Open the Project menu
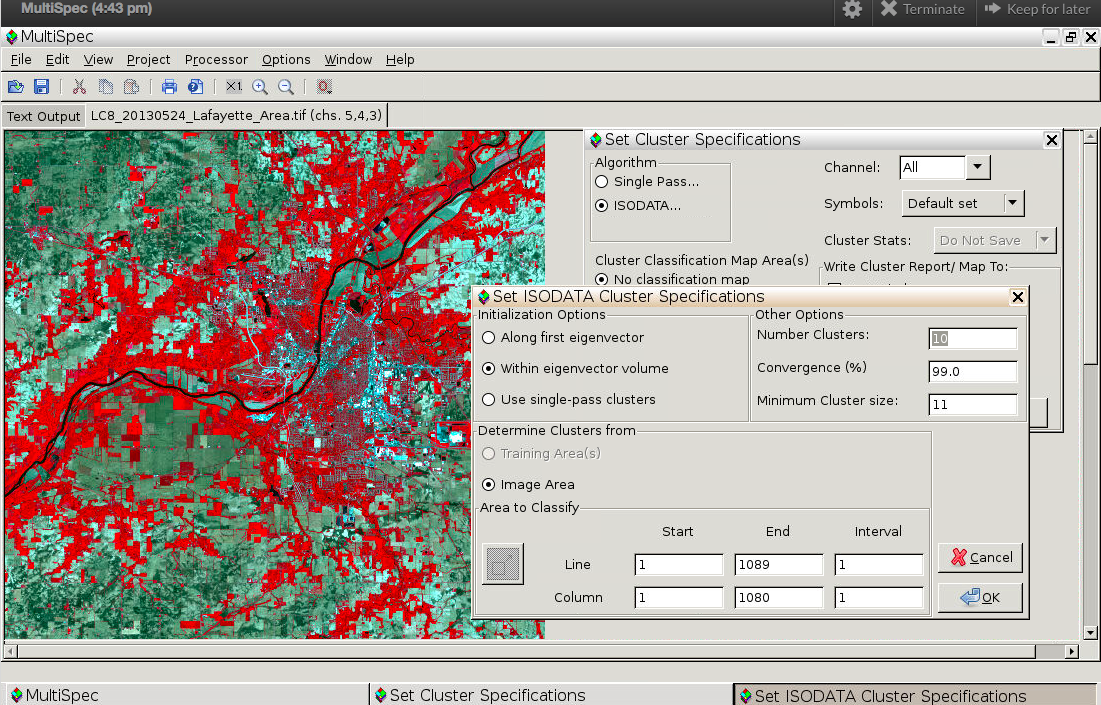Viewport: 1101px width, 705px height. (148, 60)
